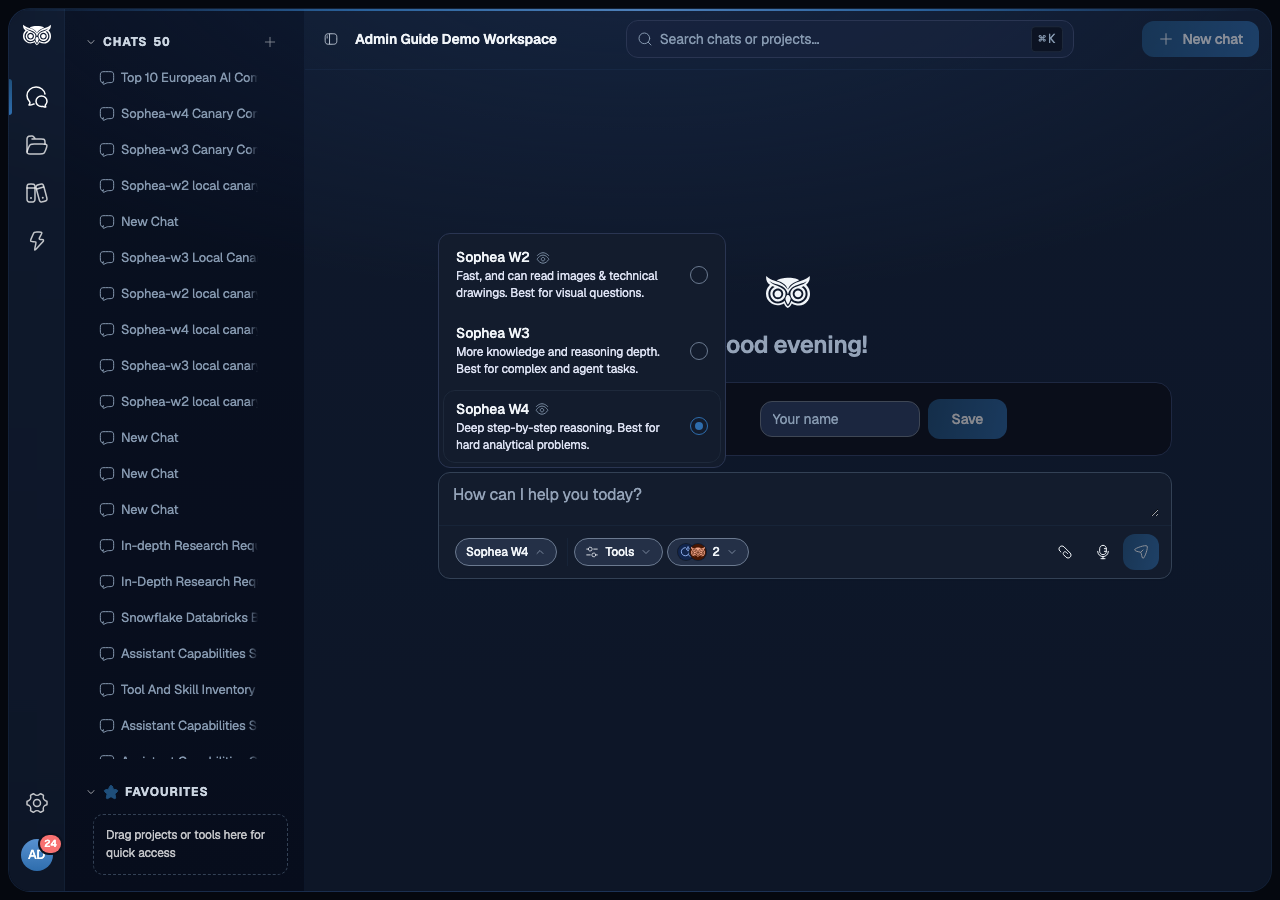
Task: Click the plus icon beside CHATS header
Action: (x=270, y=42)
